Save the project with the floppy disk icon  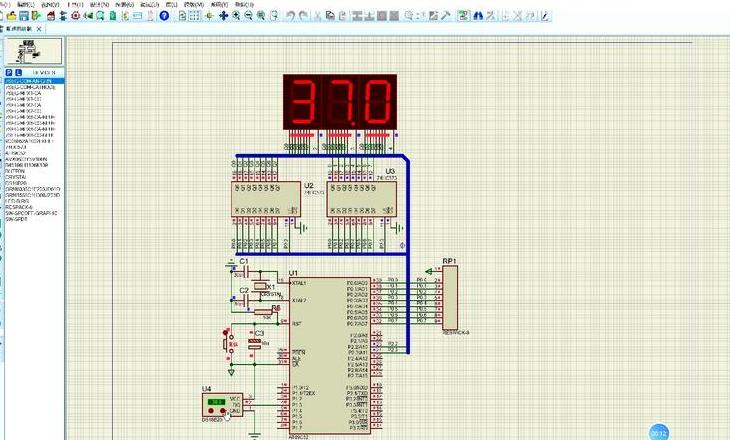tap(24, 16)
